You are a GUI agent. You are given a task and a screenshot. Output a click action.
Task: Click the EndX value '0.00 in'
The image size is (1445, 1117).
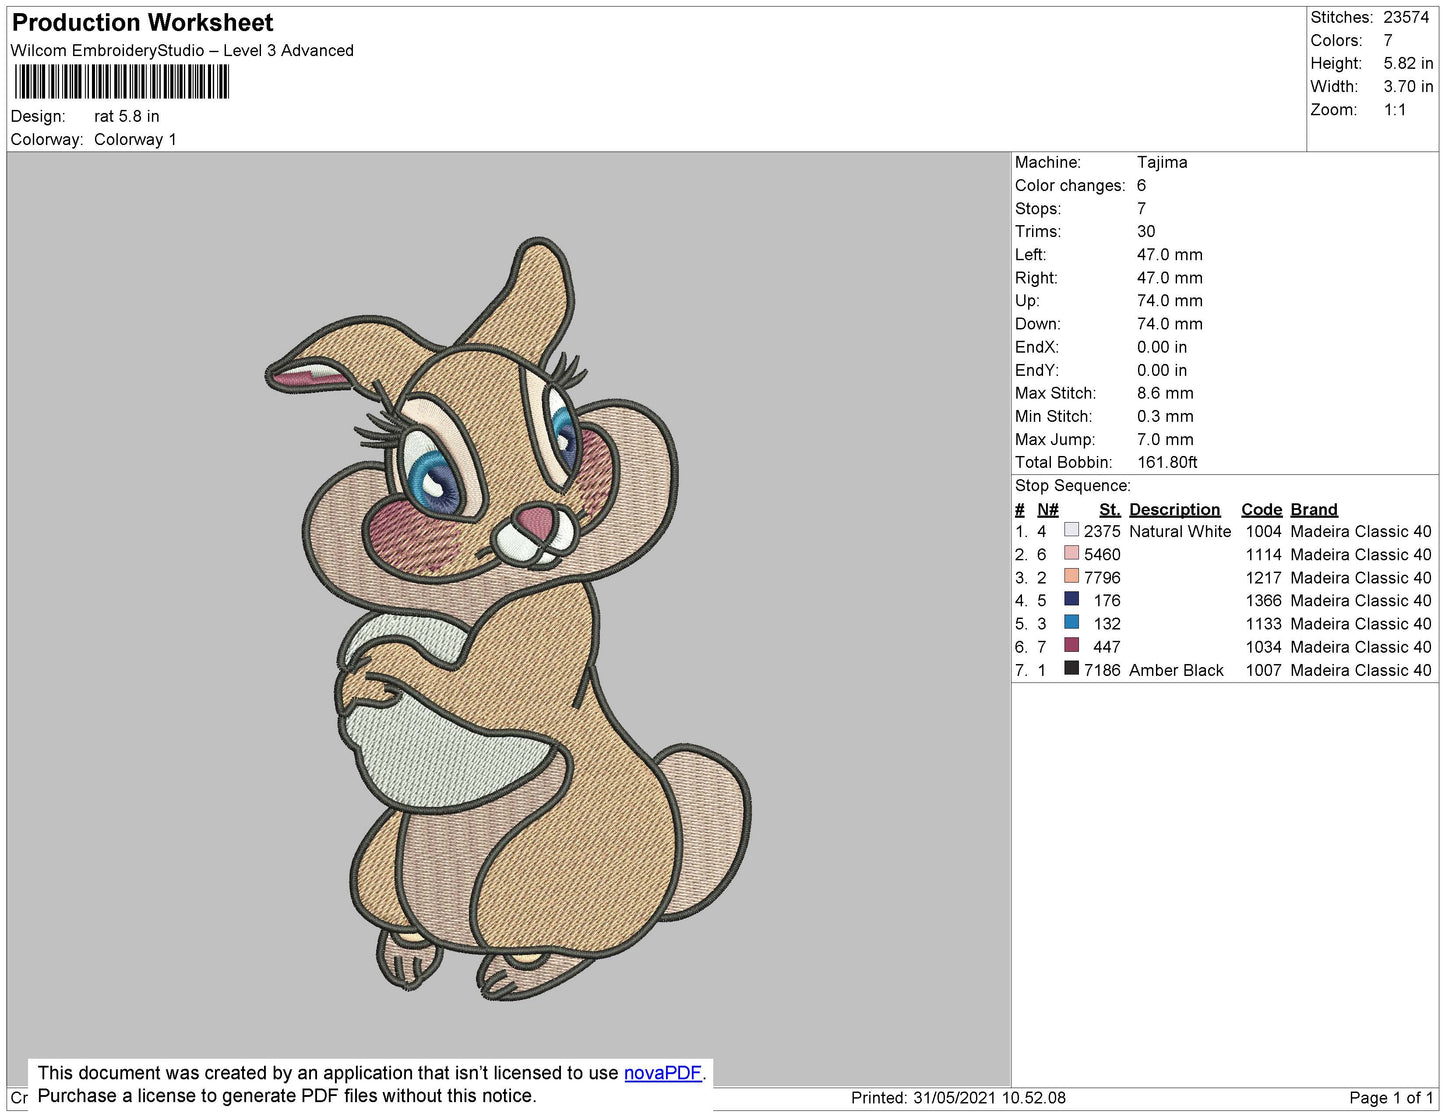[x=1162, y=348]
